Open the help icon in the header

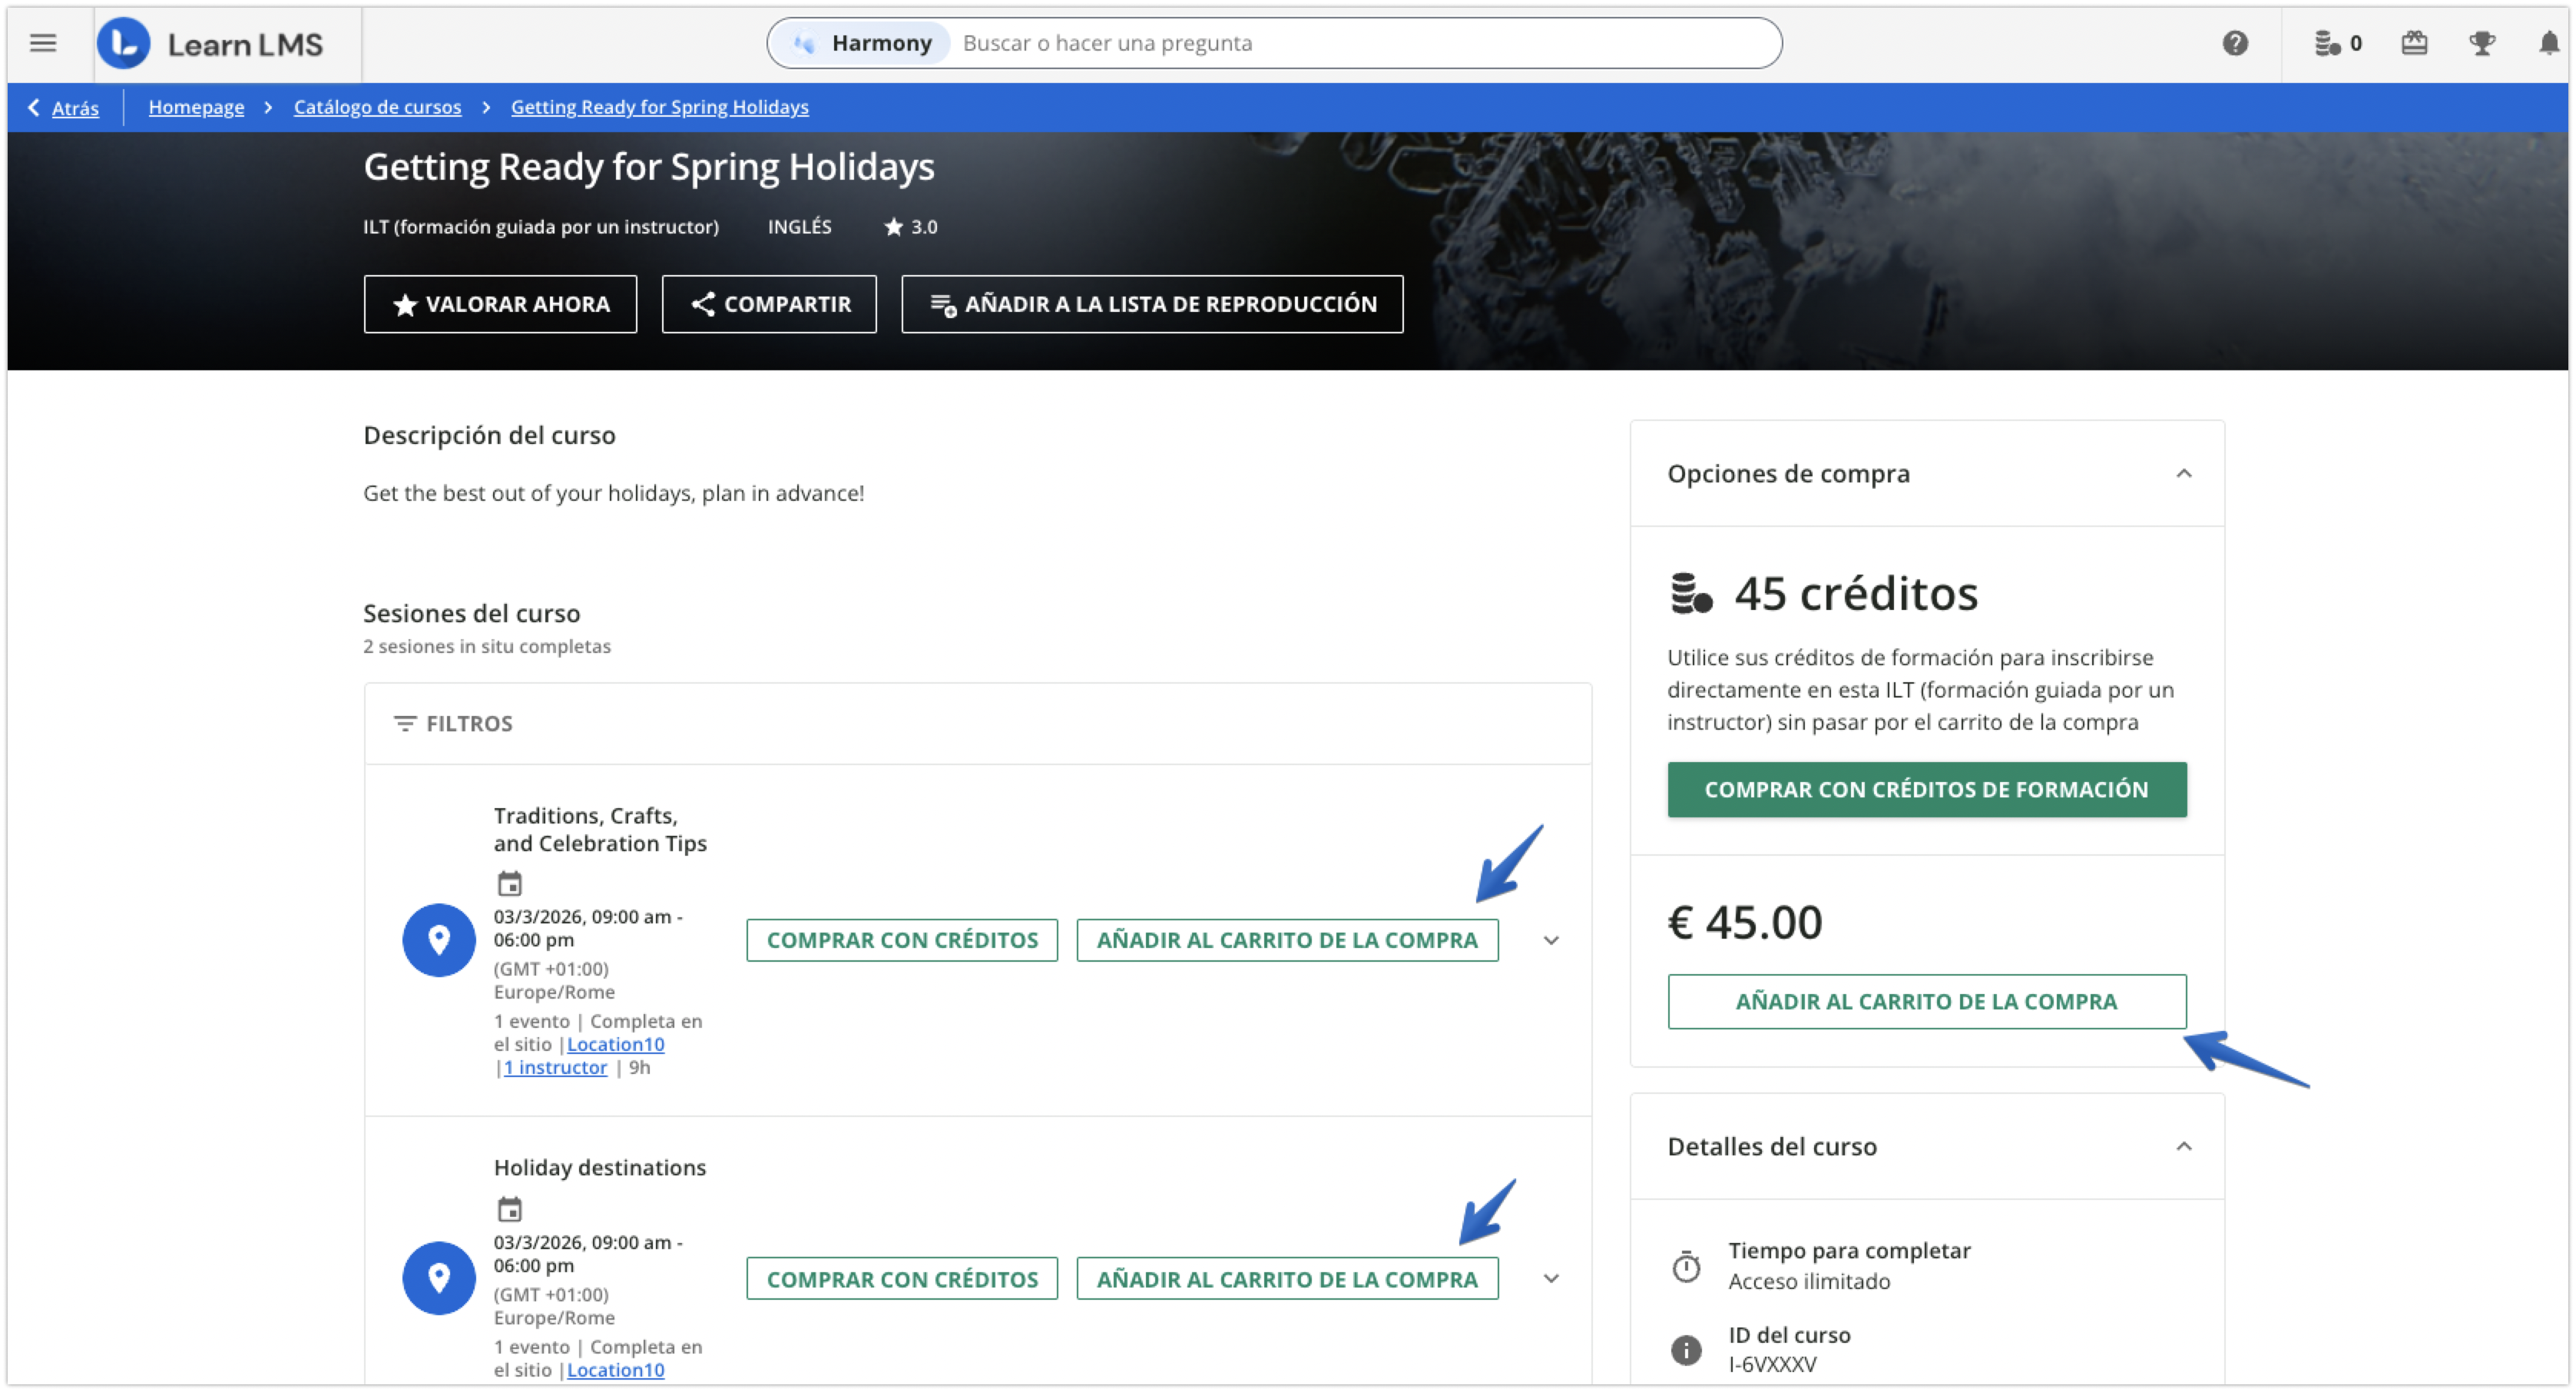pos(2236,43)
